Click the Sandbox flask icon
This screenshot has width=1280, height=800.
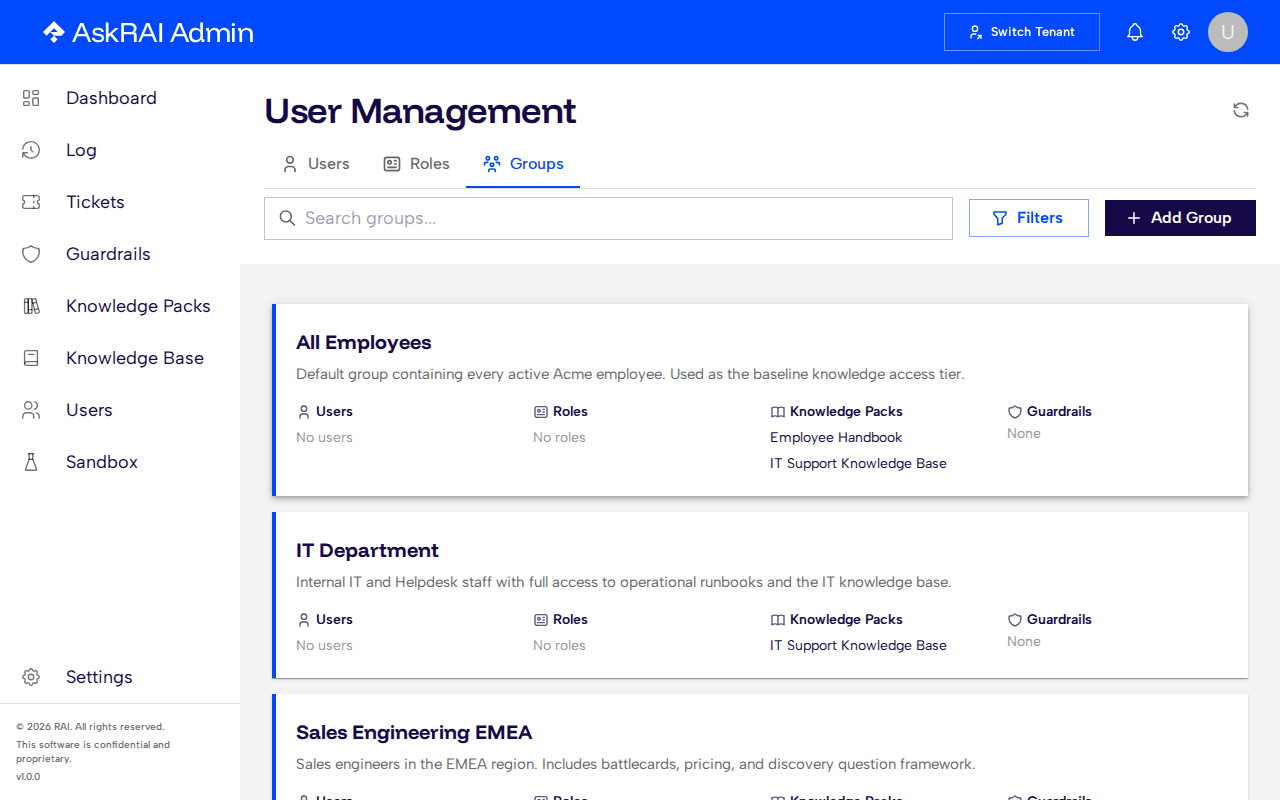tap(31, 462)
